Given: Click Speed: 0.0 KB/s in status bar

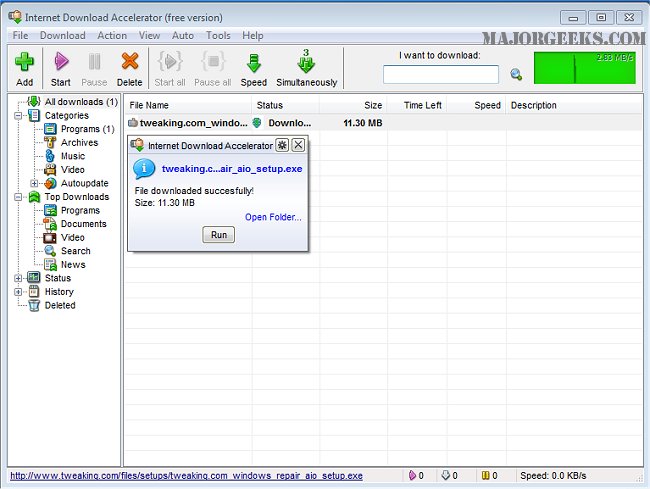Looking at the screenshot, I should [553, 476].
